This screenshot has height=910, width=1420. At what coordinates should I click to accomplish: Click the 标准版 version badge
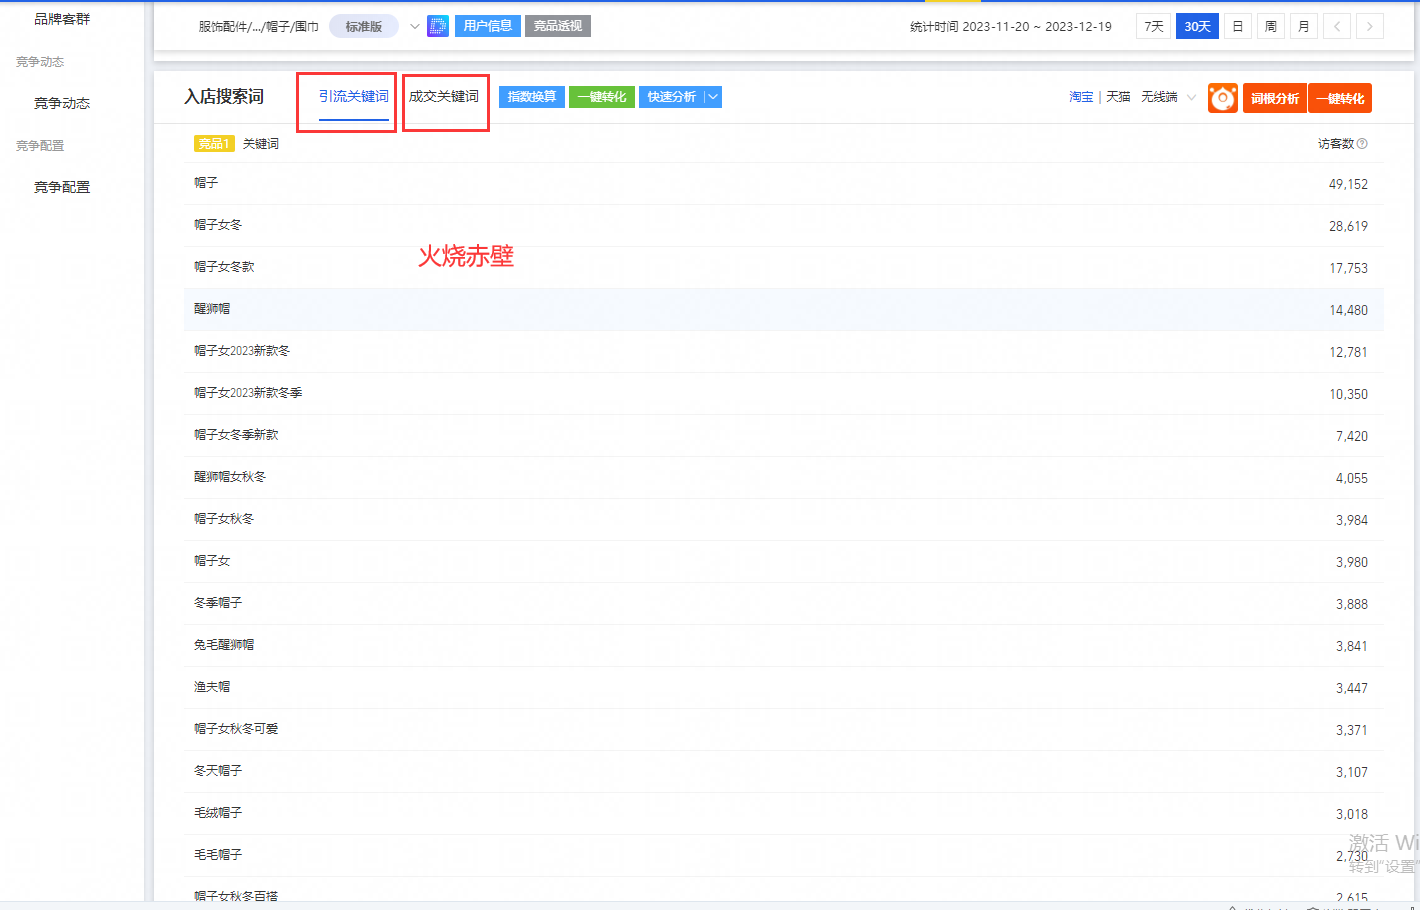(x=364, y=27)
